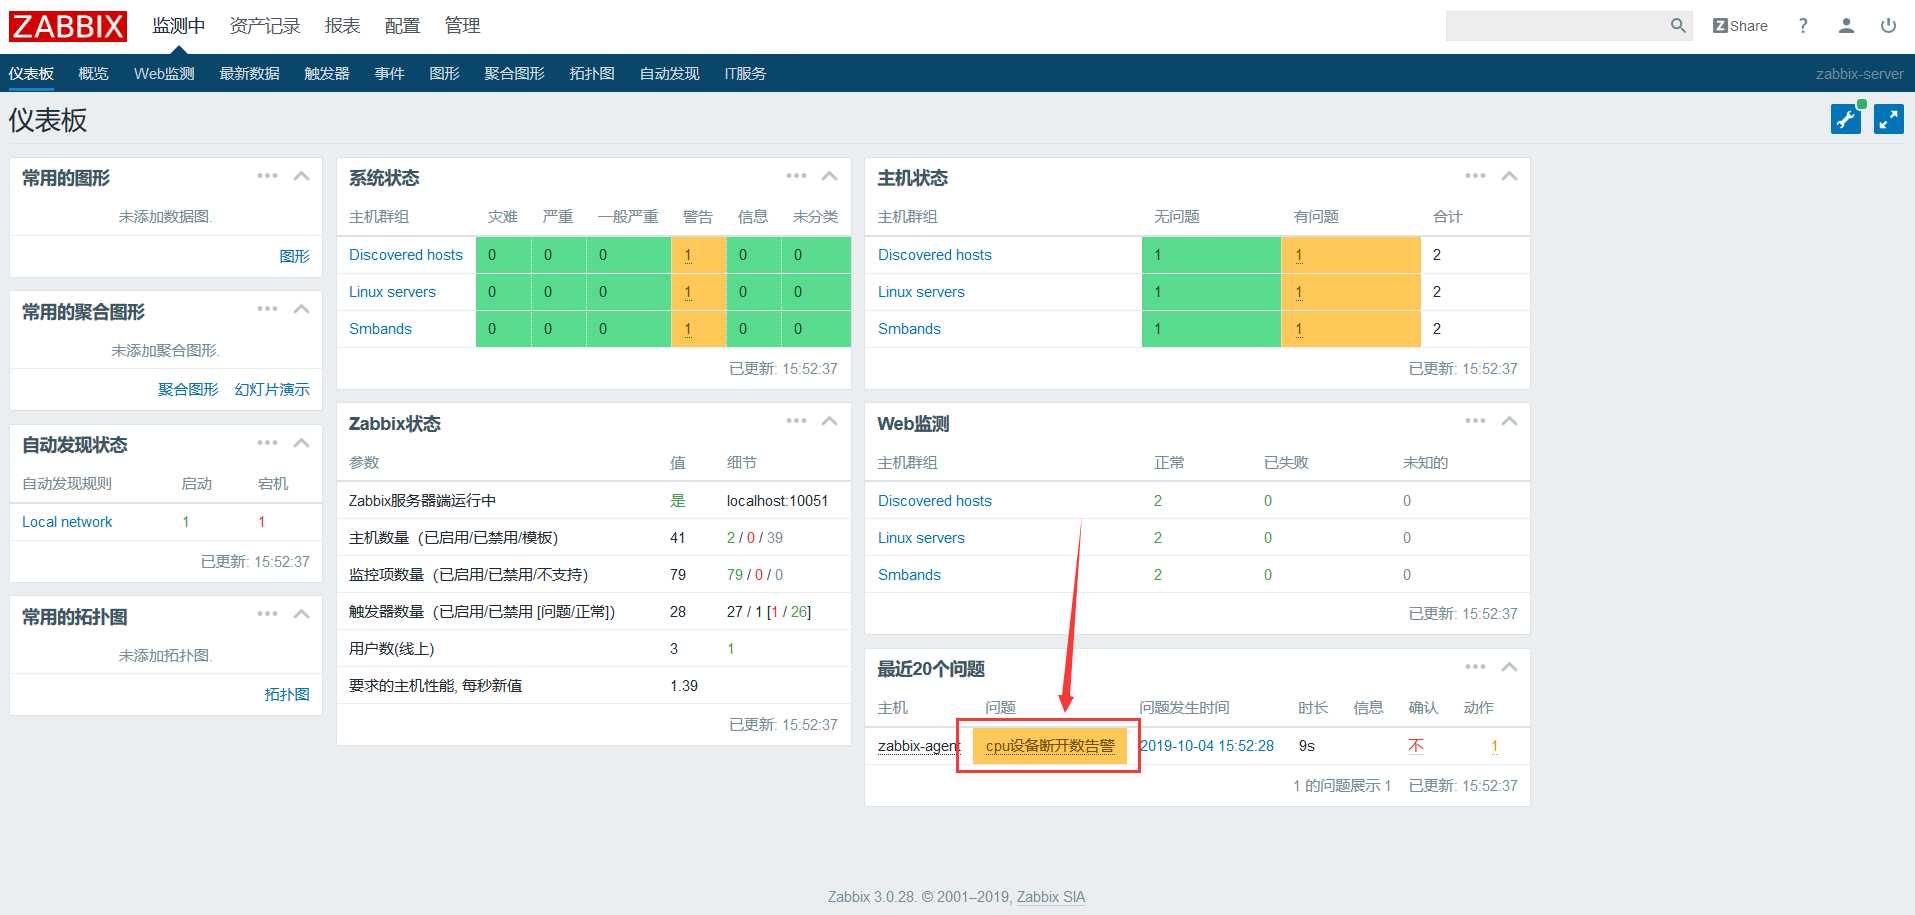
Task: Switch to the IT服务 submenu tab
Action: 745,74
